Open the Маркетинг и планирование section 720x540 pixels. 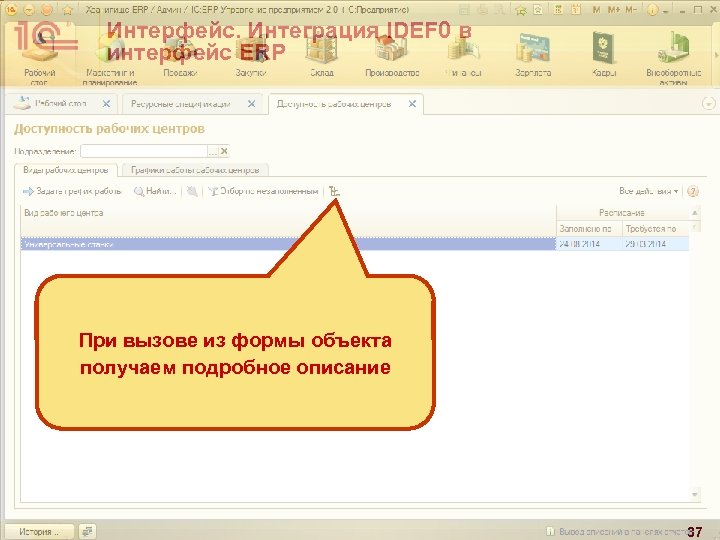[x=110, y=57]
